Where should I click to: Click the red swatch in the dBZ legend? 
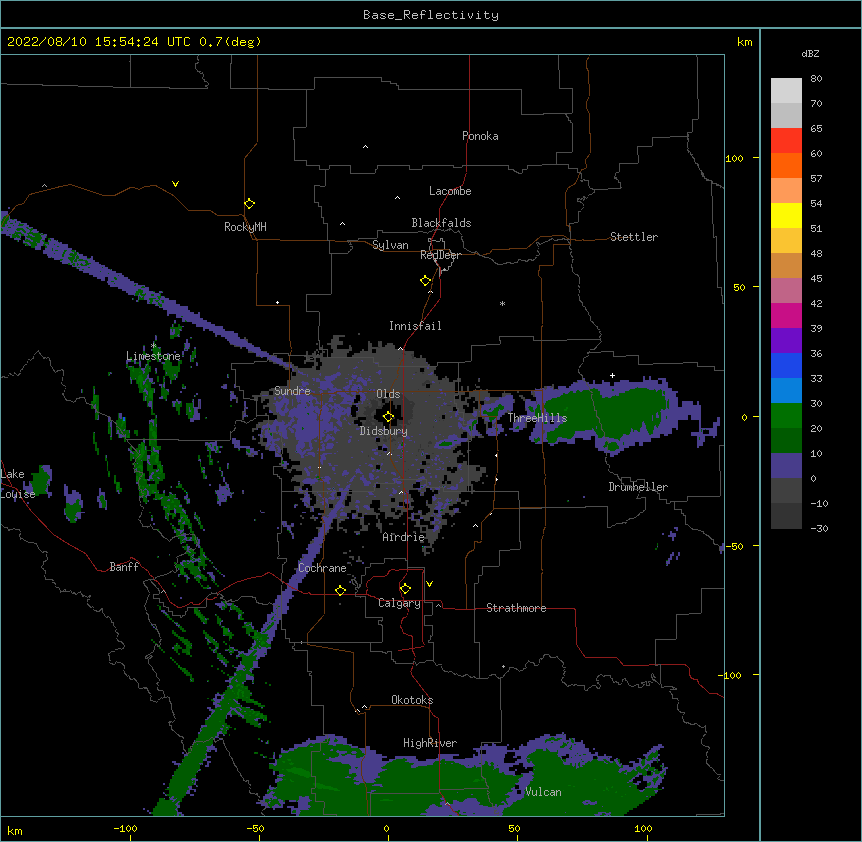(786, 141)
